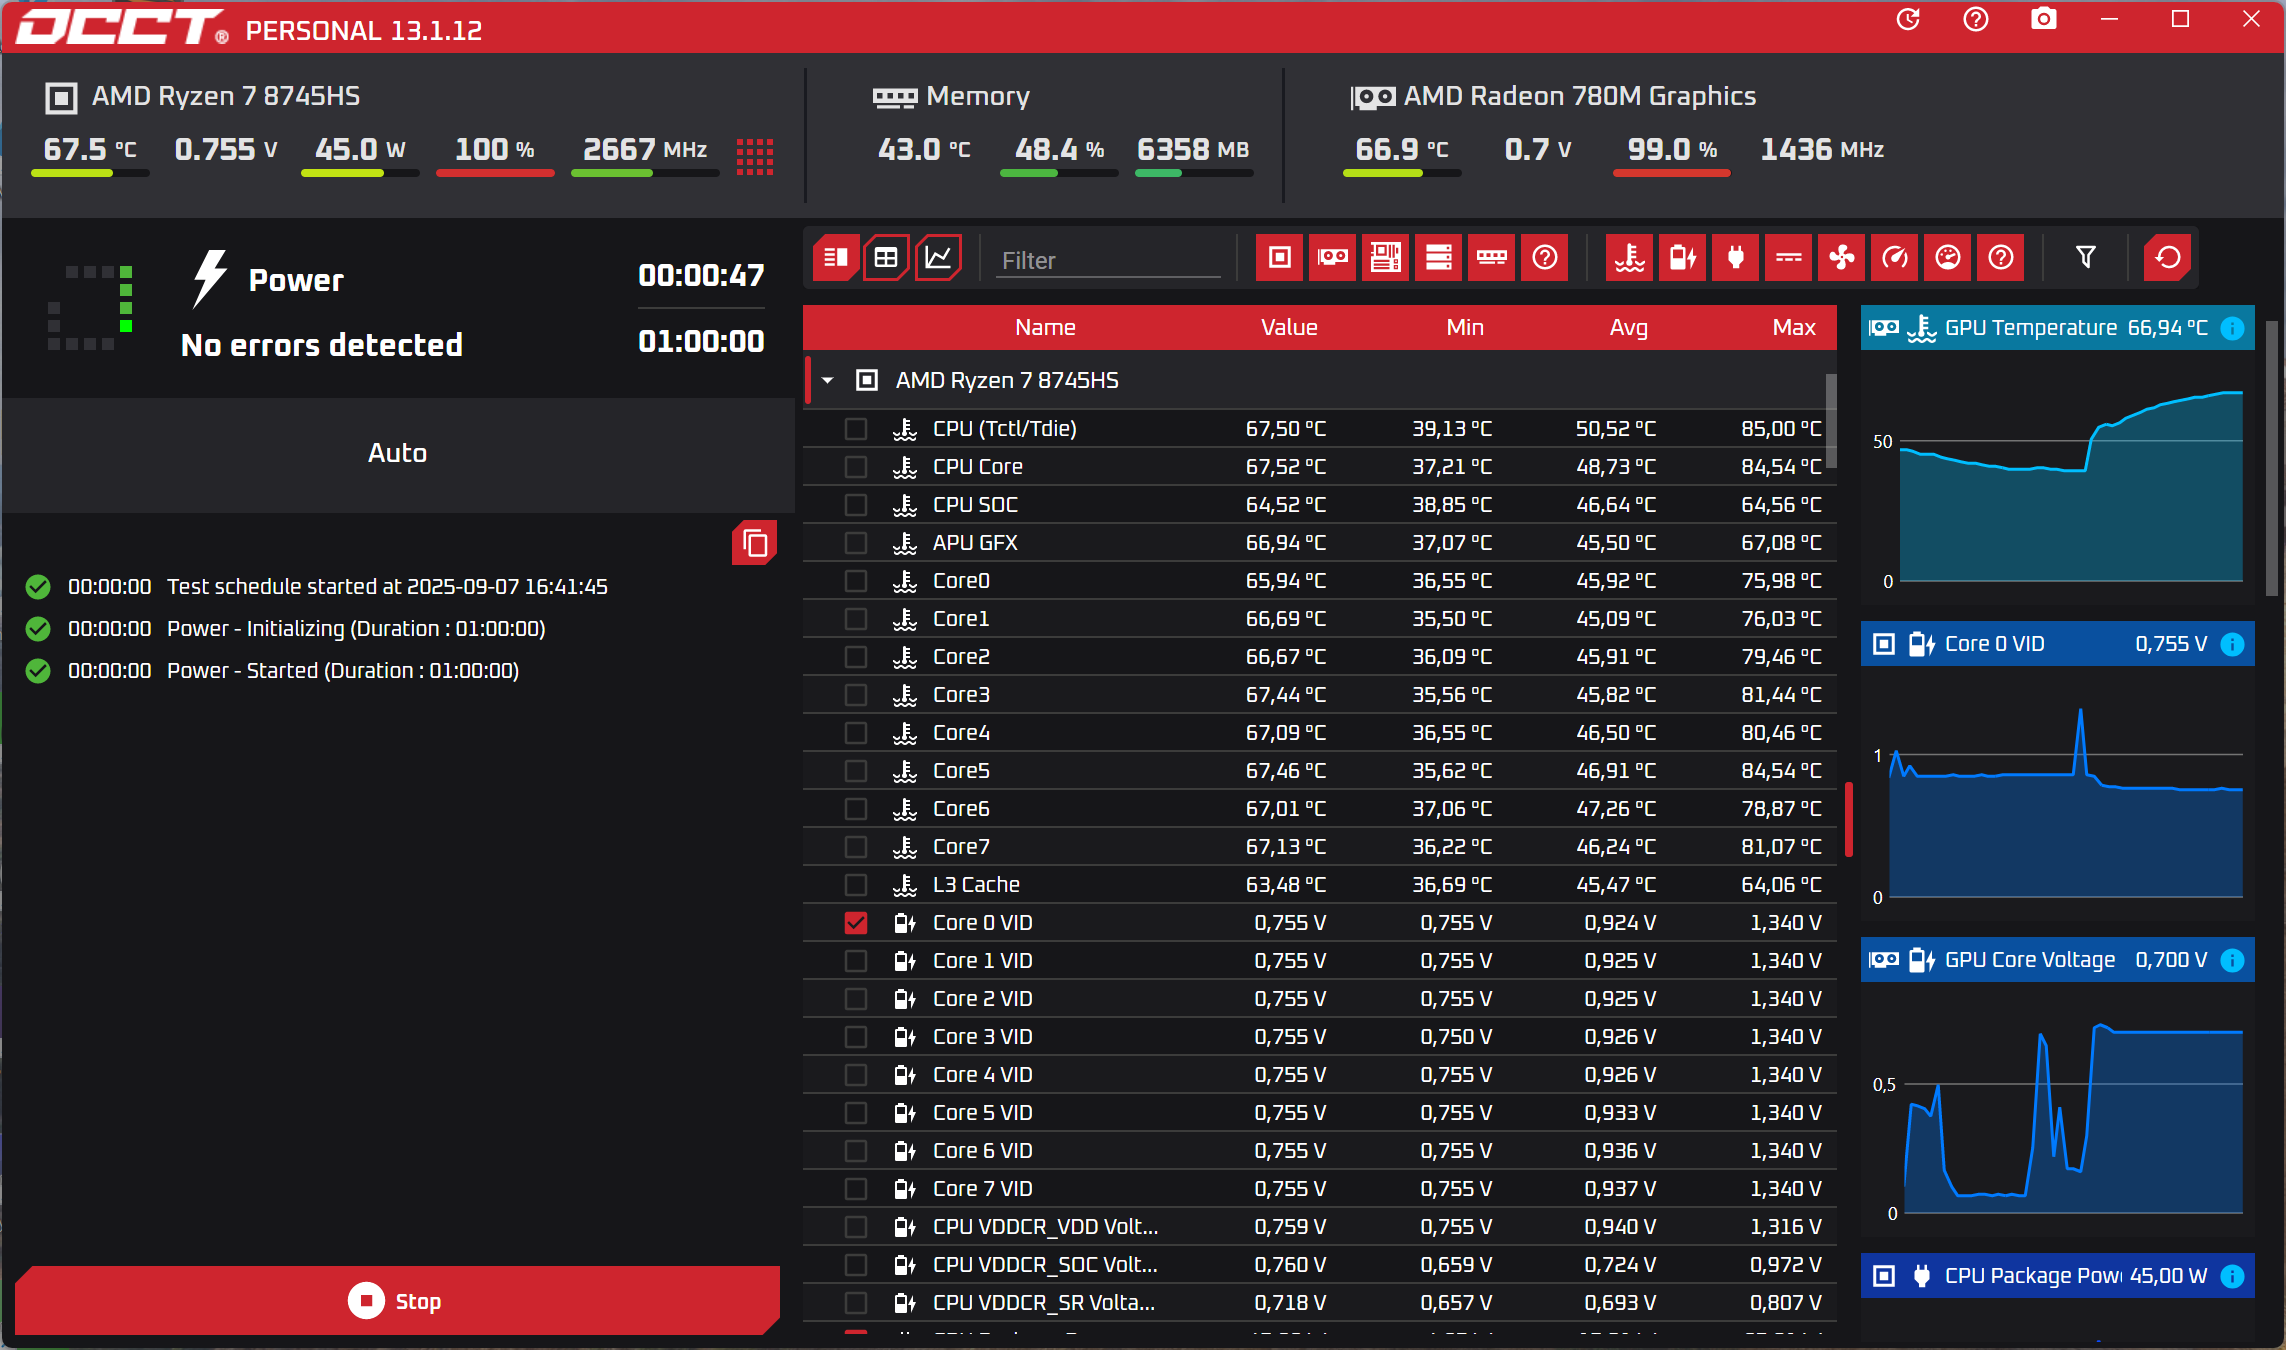Click the power plug sensor filter
2286x1350 pixels.
click(1735, 258)
